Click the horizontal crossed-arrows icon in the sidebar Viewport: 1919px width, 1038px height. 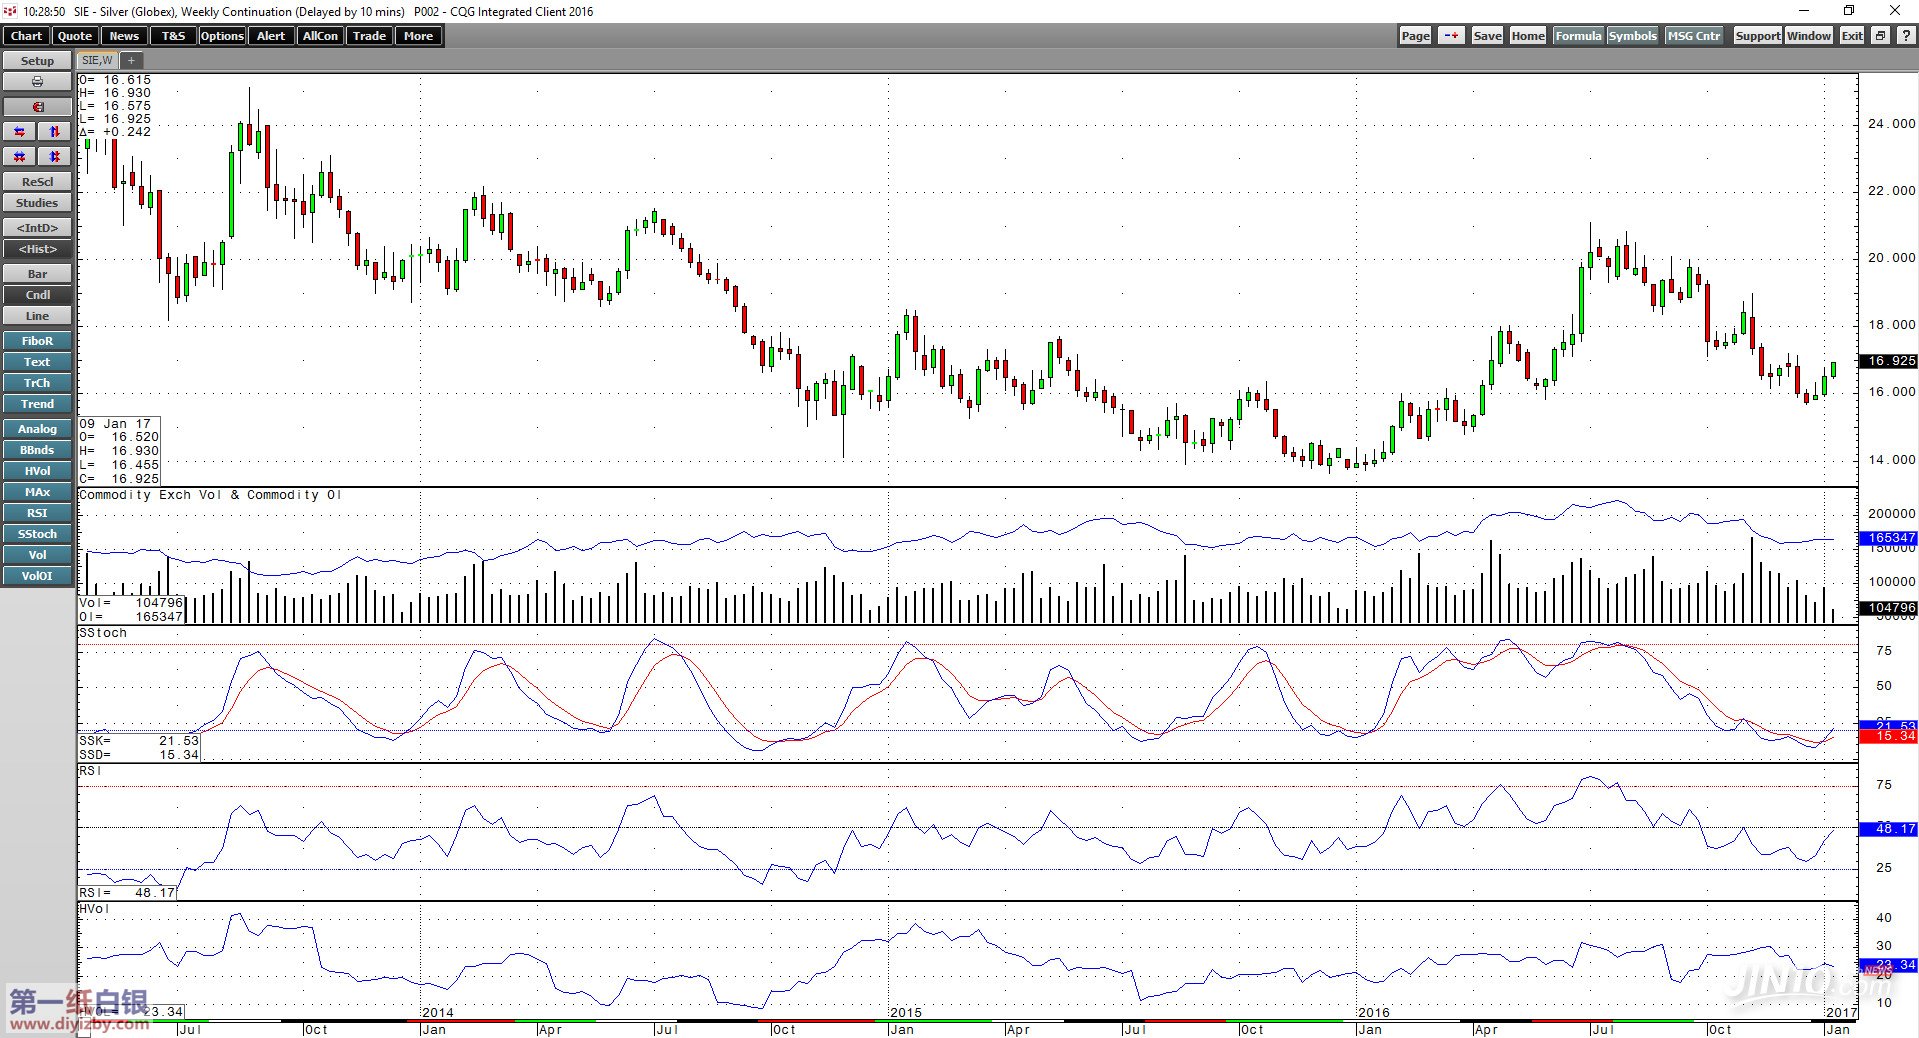click(19, 157)
